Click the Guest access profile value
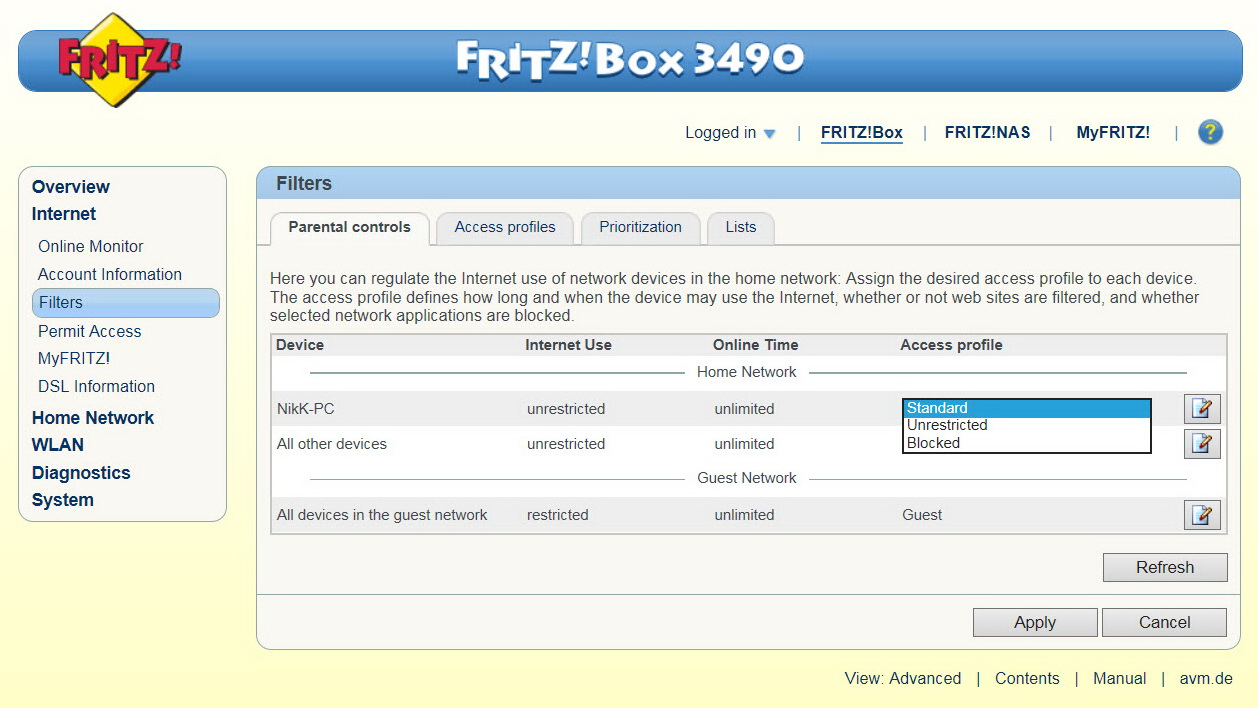The height and width of the screenshot is (708, 1258). (922, 515)
